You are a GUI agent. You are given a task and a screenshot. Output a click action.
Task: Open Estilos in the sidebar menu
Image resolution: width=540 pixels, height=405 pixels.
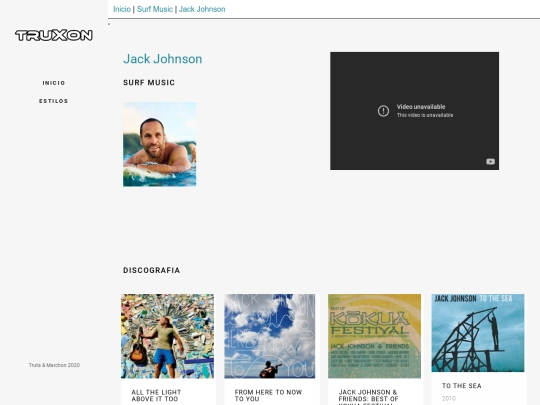pyautogui.click(x=53, y=101)
